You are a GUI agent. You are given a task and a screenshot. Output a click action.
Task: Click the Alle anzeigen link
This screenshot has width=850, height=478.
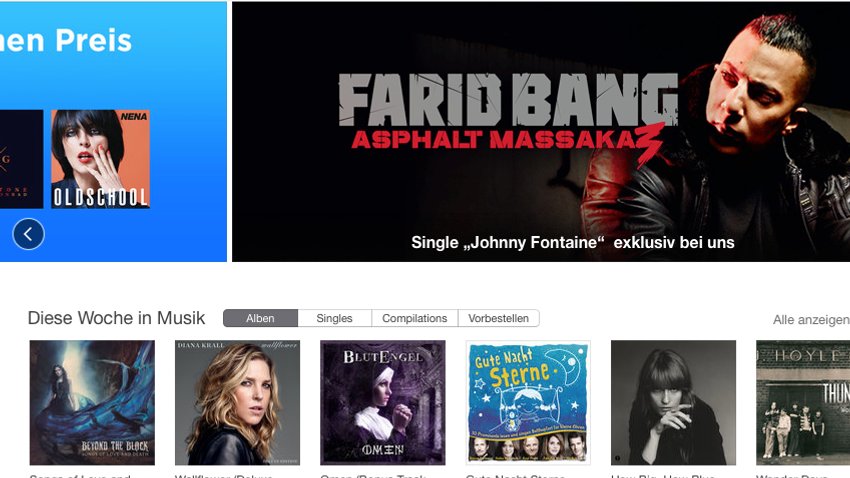(811, 320)
